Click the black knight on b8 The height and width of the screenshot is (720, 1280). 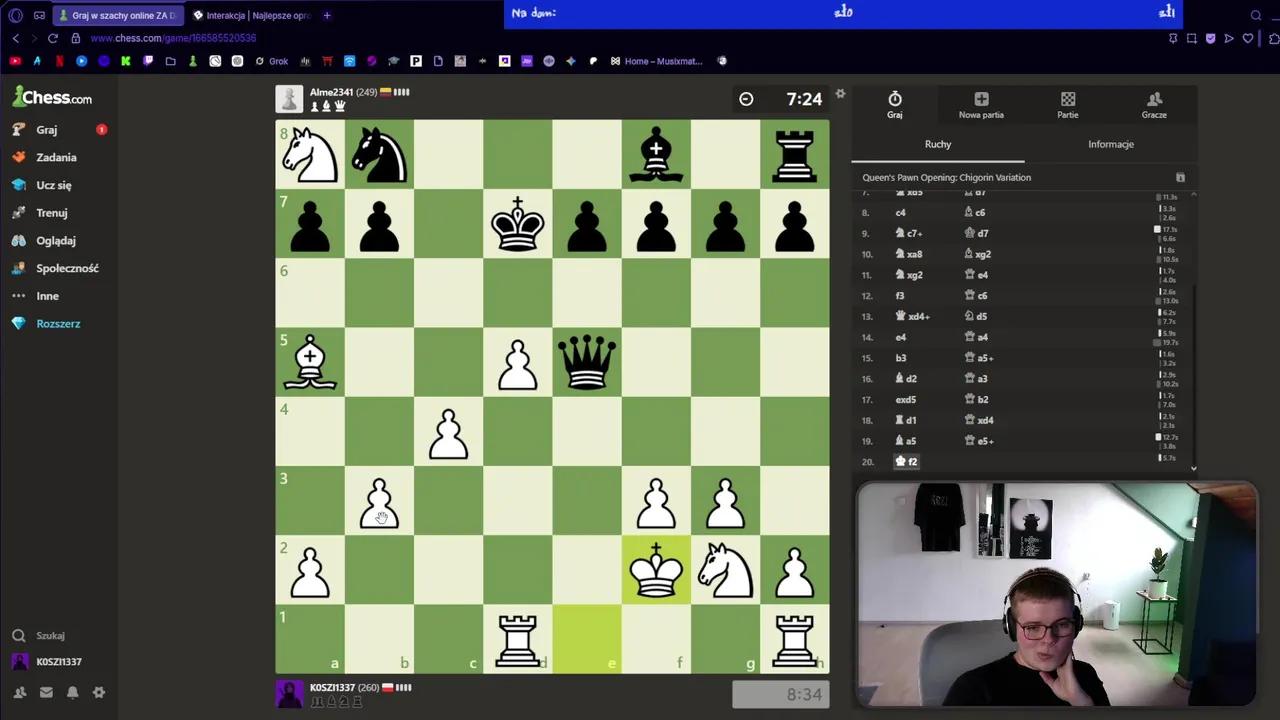tap(379, 154)
